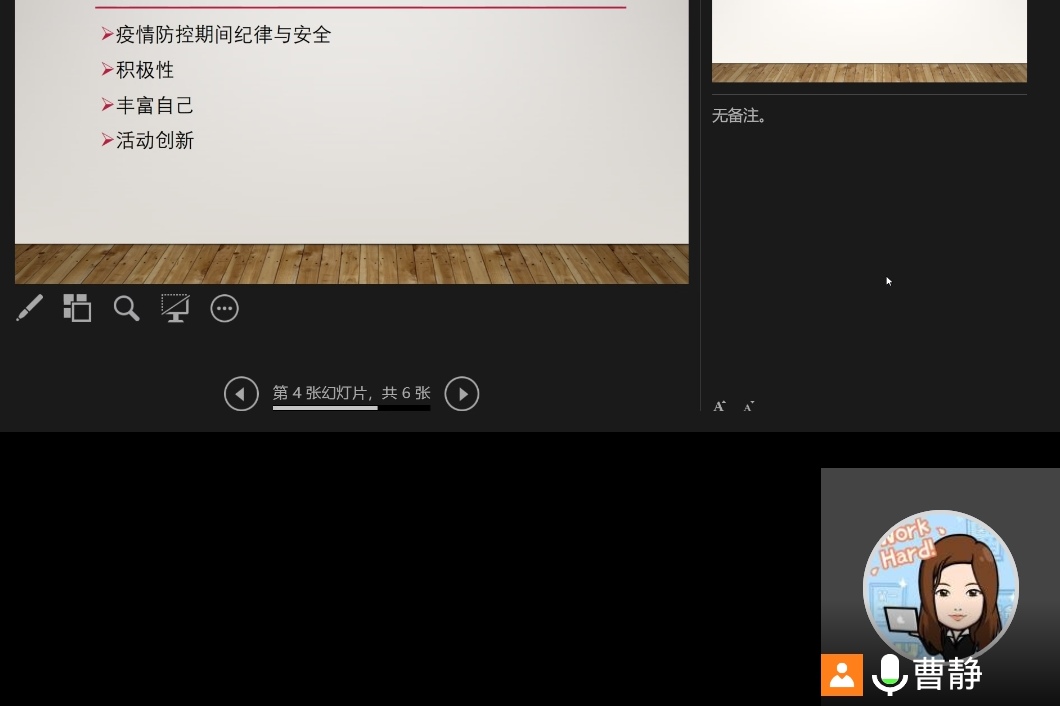This screenshot has height=706, width=1060.
Task: Click the orange participant icon
Action: click(842, 675)
